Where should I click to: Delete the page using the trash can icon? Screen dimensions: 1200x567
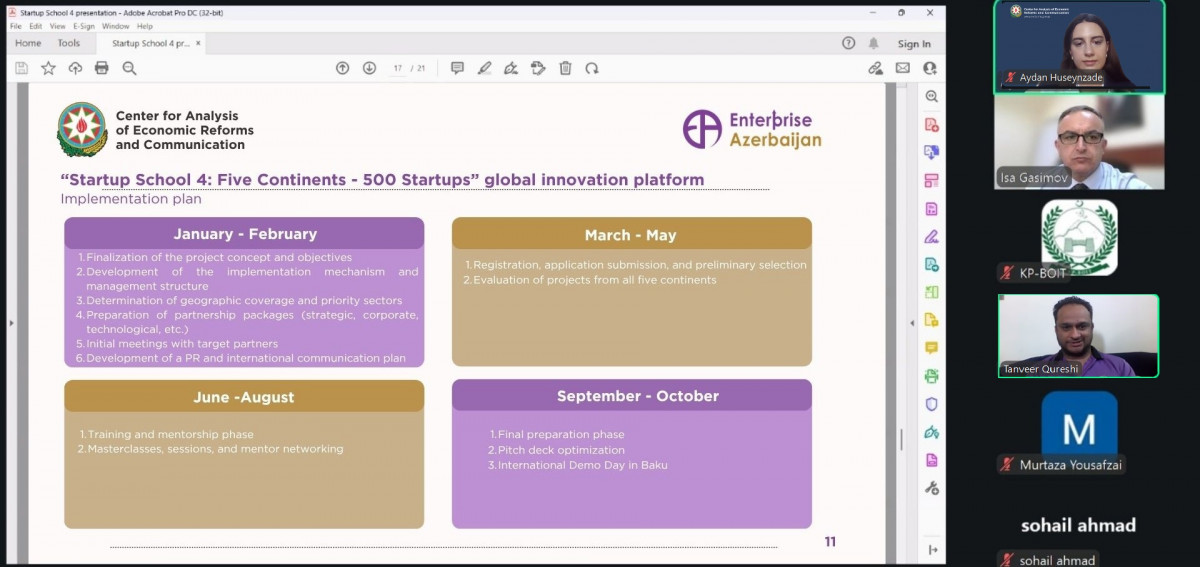click(565, 68)
